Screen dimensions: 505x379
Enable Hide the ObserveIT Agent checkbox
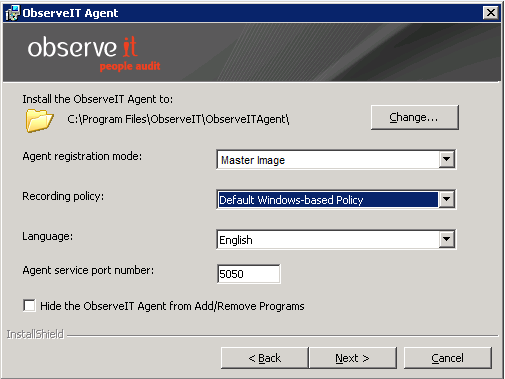[x=29, y=305]
